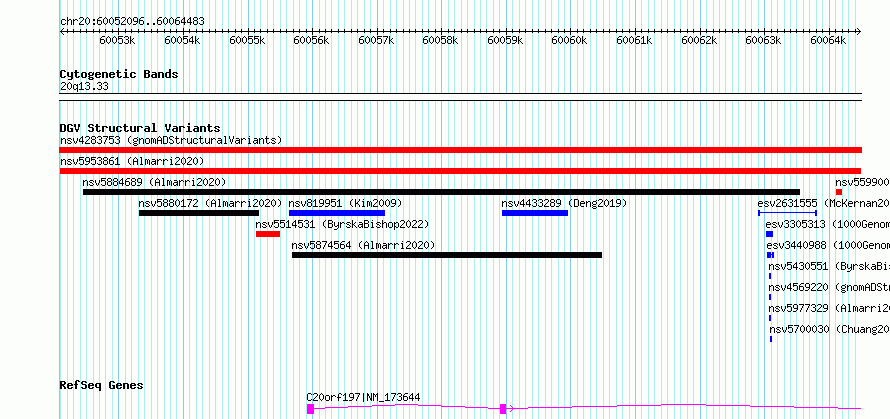
Task: Click the 60061k ruler tick label
Action: 635,40
